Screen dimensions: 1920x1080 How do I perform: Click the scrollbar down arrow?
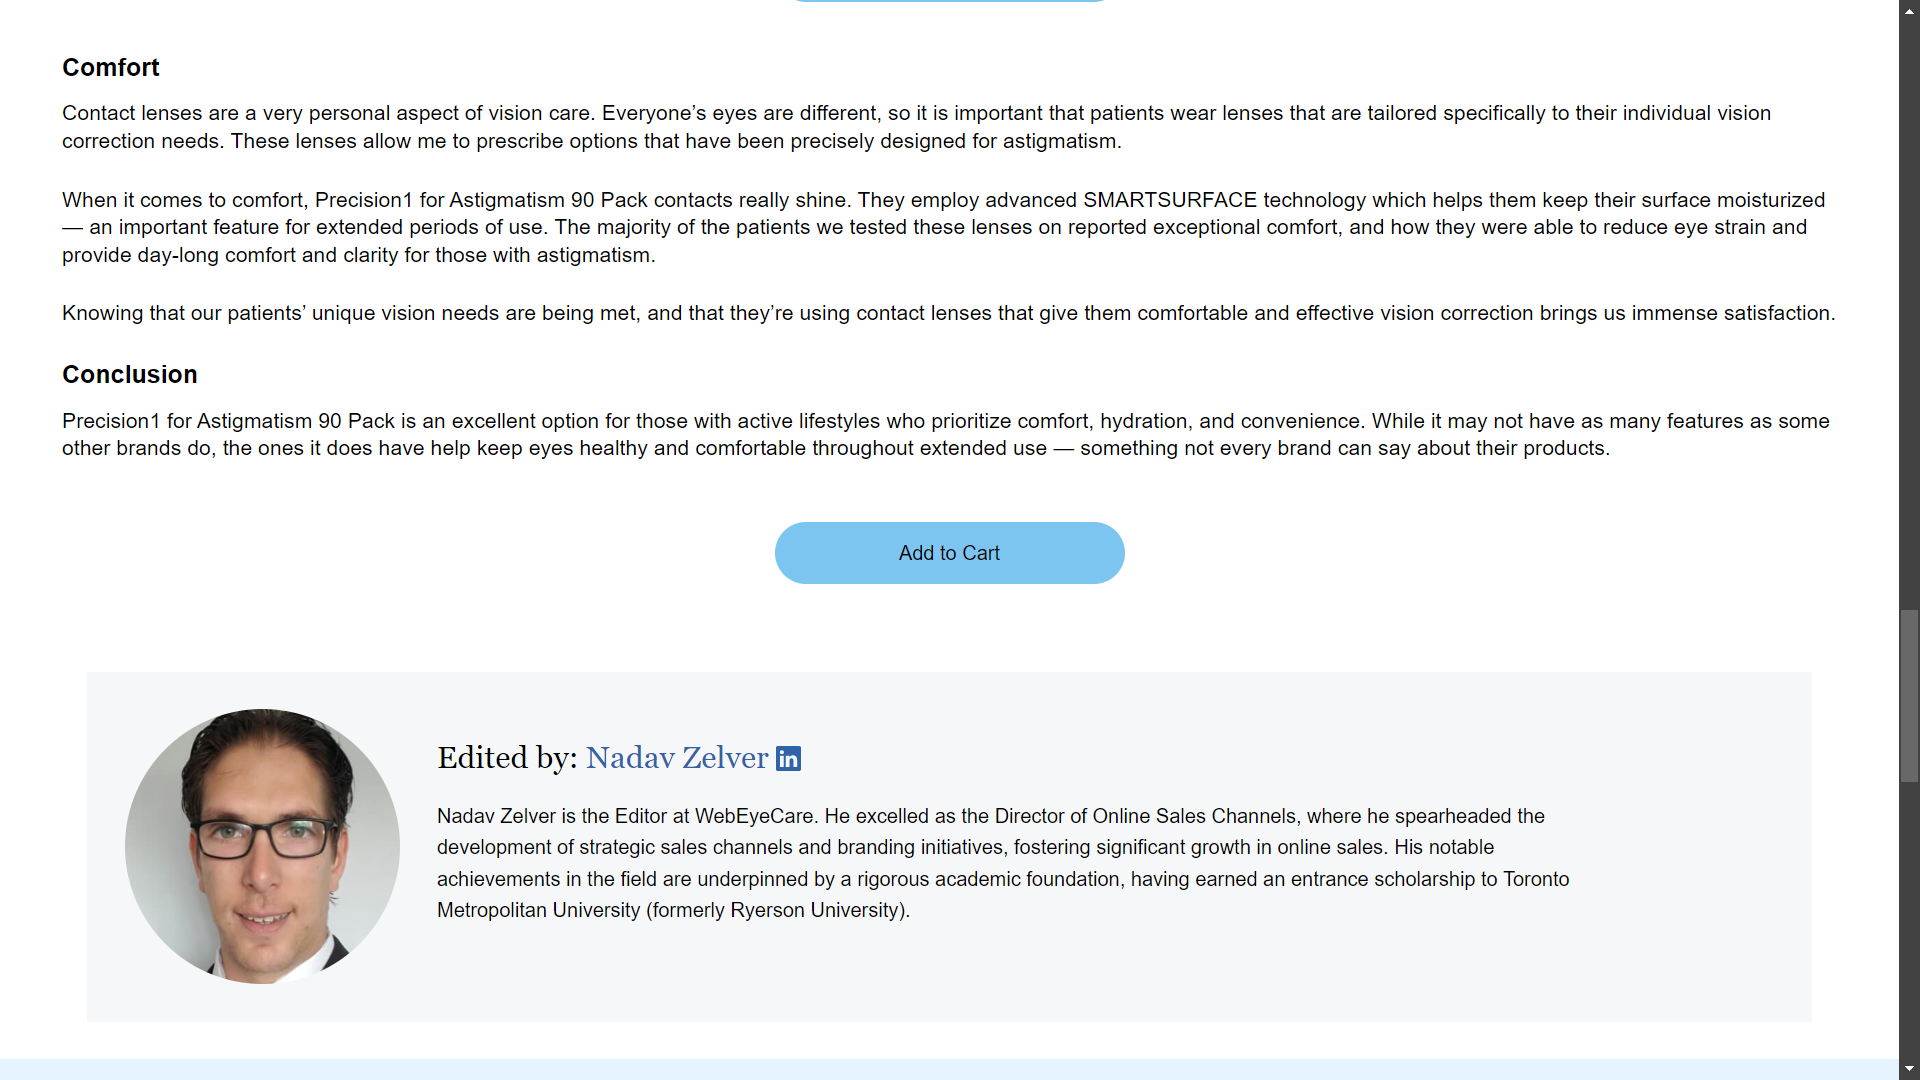[x=1909, y=1069]
